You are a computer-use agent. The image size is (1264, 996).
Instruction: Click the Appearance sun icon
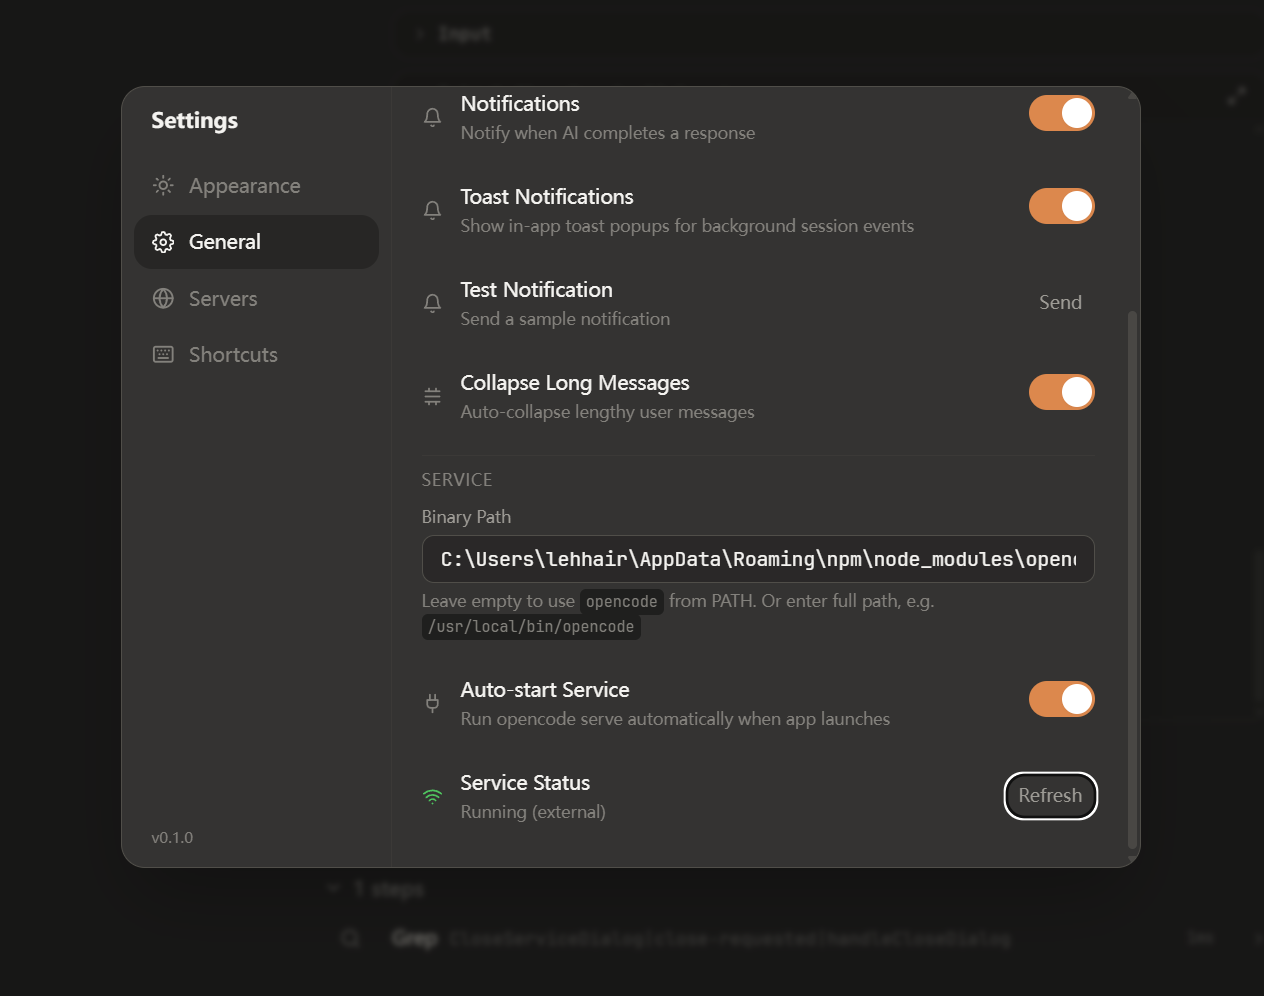click(x=163, y=186)
